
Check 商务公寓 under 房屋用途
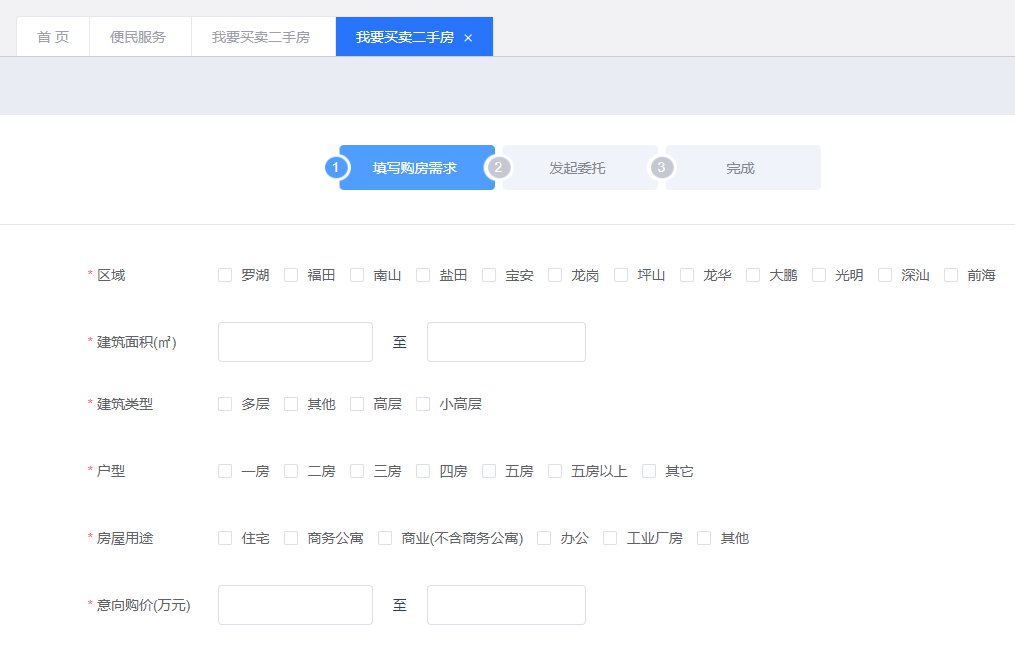coord(291,538)
